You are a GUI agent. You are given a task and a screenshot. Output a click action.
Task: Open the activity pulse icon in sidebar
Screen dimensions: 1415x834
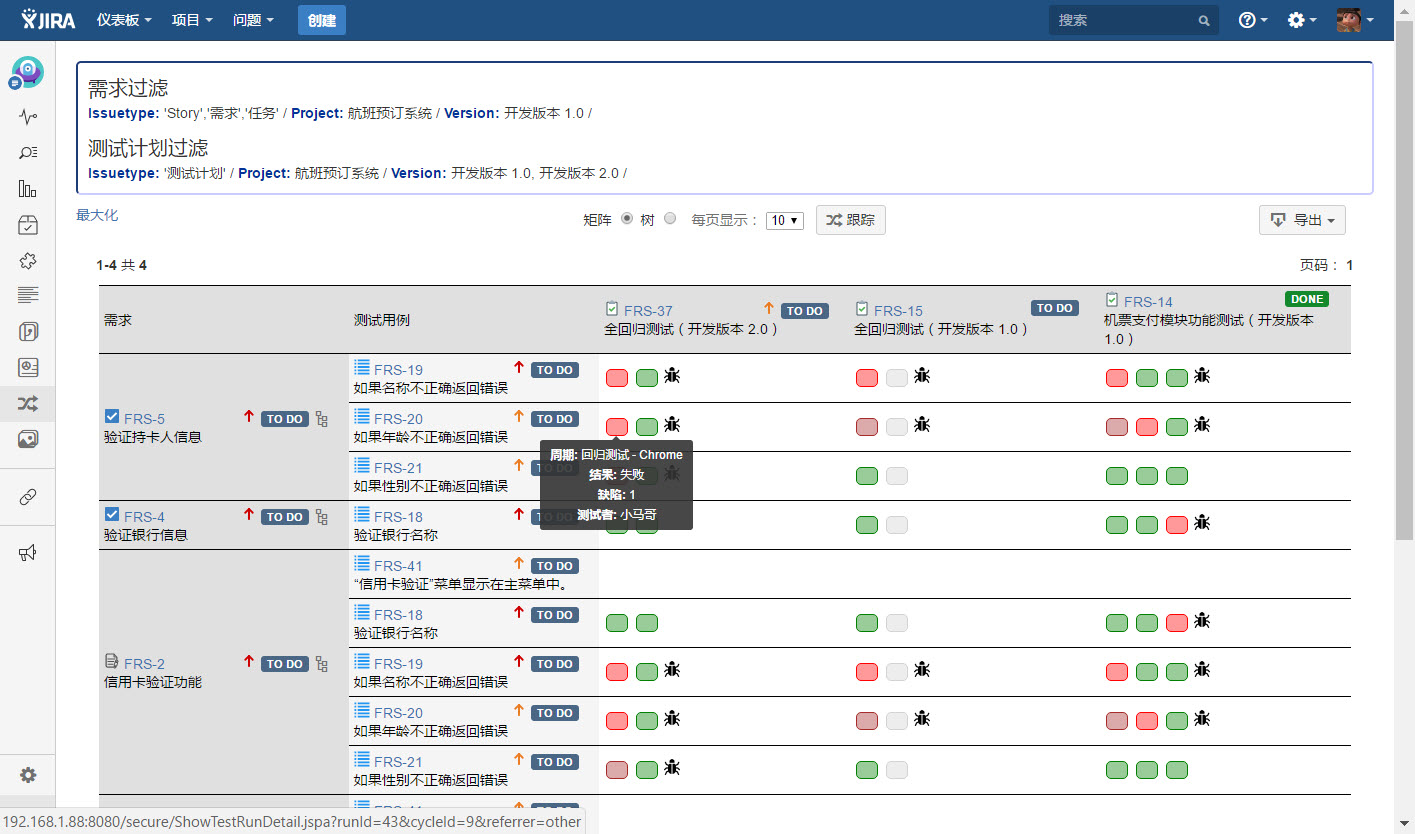click(x=28, y=117)
